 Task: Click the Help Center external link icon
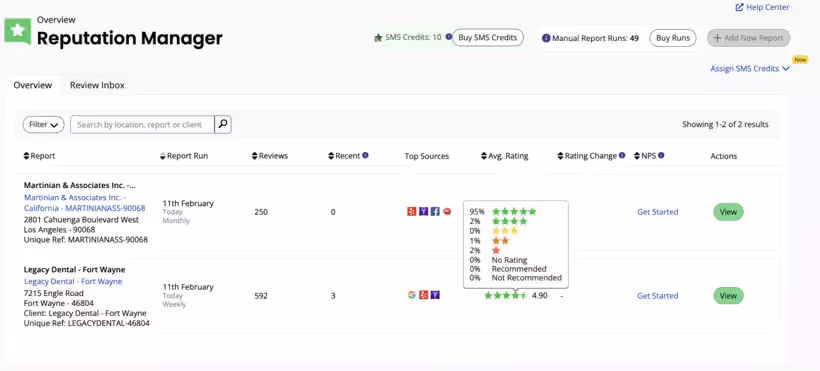coord(739,7)
